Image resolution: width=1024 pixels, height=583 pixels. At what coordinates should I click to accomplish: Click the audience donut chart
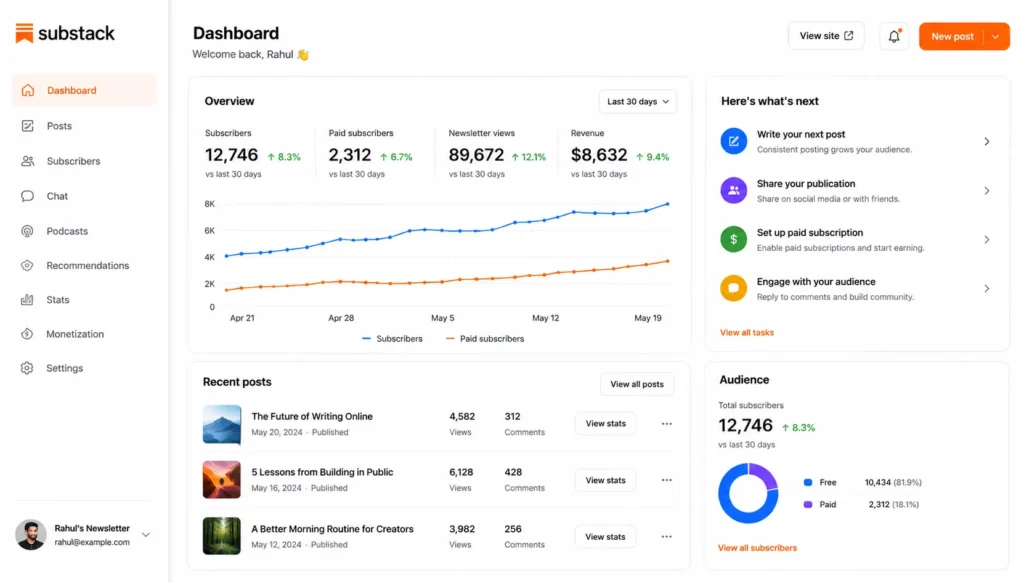coord(748,493)
